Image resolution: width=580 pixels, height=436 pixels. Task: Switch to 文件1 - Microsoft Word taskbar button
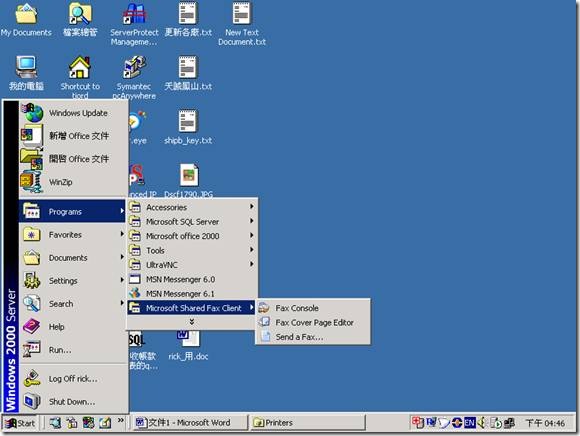[x=189, y=422]
